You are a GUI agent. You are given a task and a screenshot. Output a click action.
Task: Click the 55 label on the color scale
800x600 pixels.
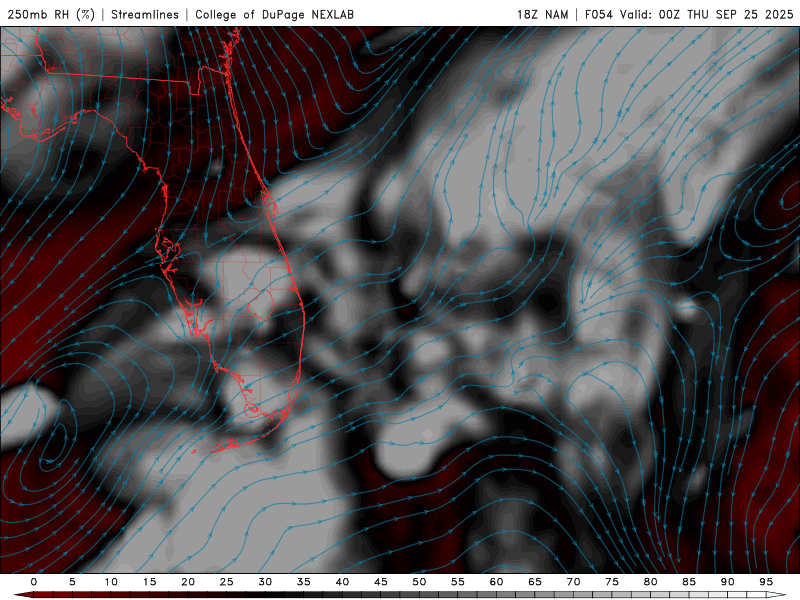[458, 582]
